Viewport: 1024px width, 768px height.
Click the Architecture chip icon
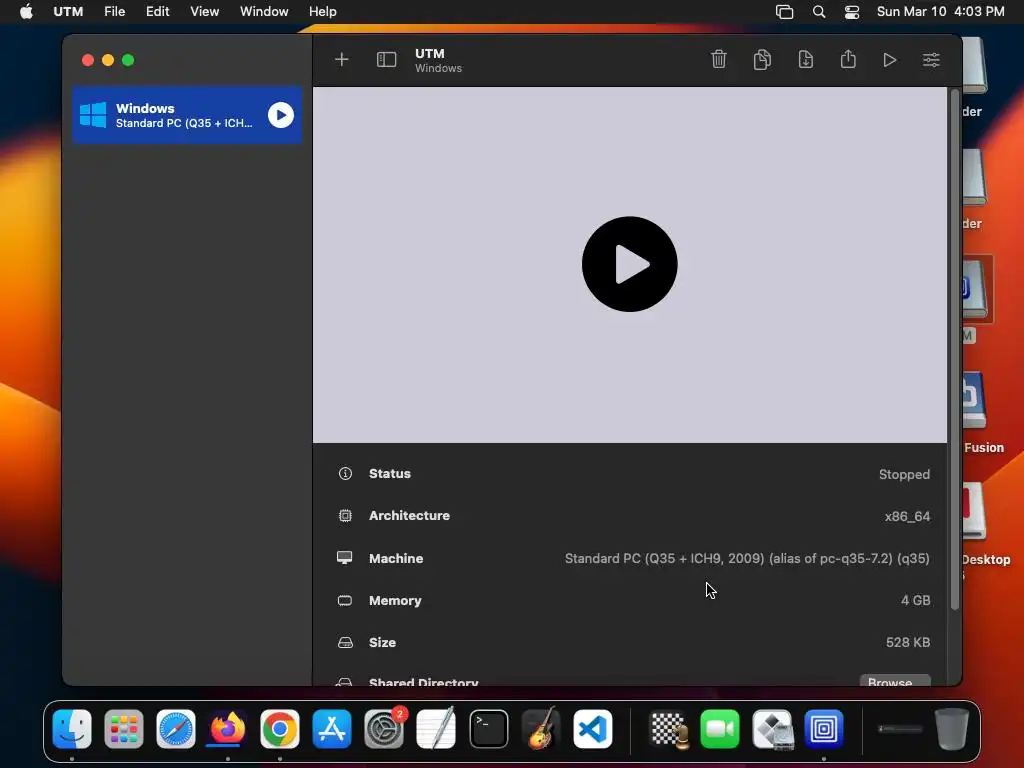[345, 516]
